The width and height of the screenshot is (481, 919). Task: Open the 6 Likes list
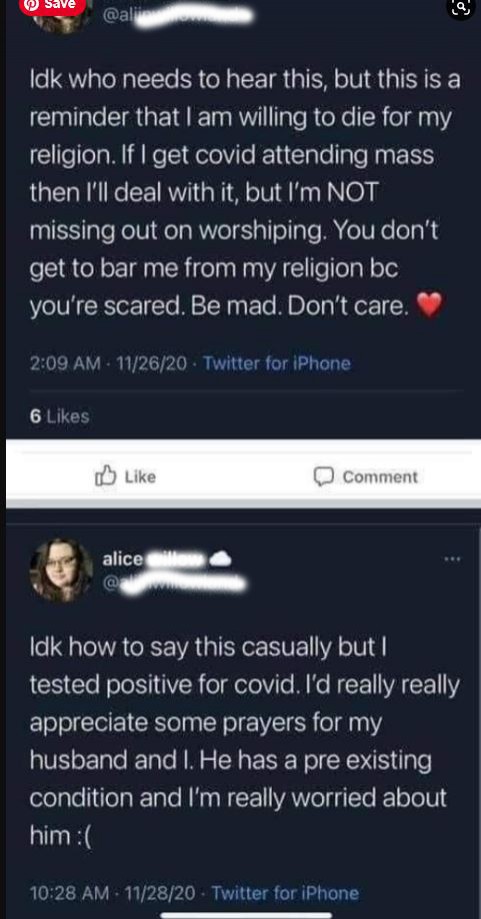pyautogui.click(x=59, y=416)
